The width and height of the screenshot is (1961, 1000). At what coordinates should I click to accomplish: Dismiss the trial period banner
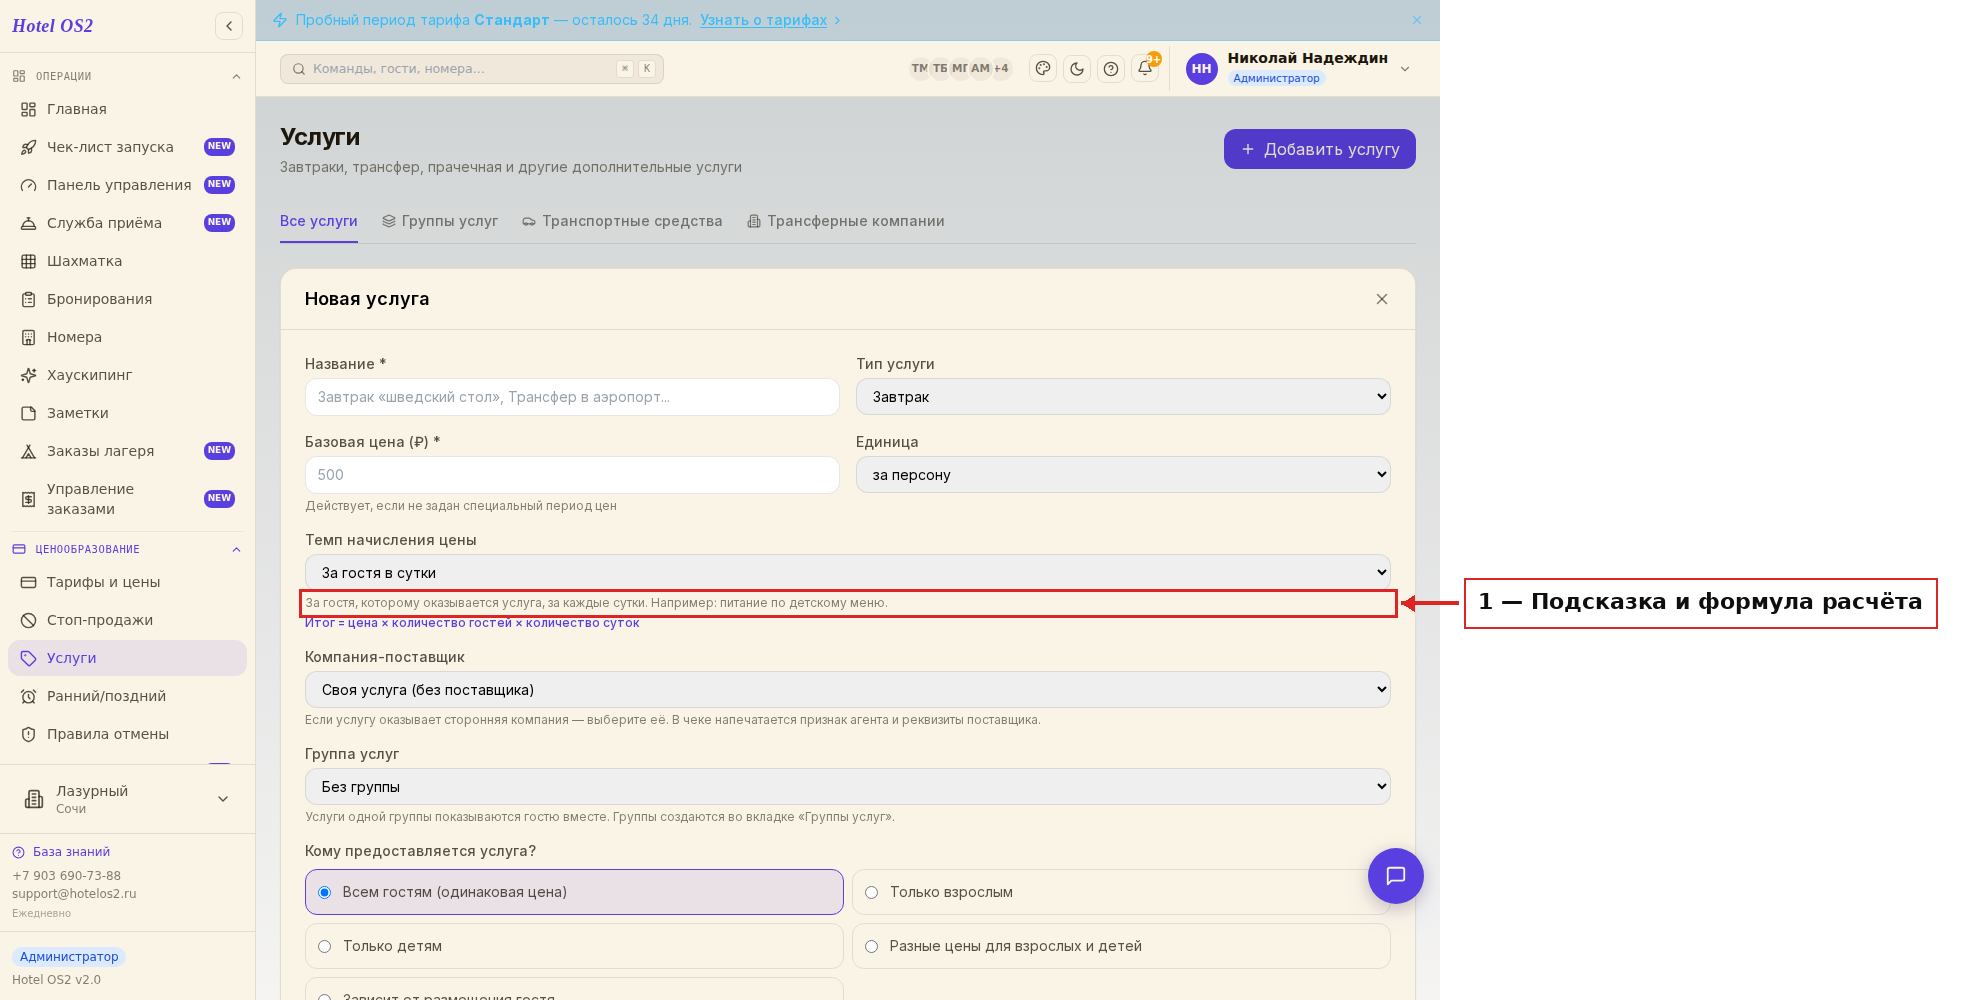click(x=1417, y=20)
